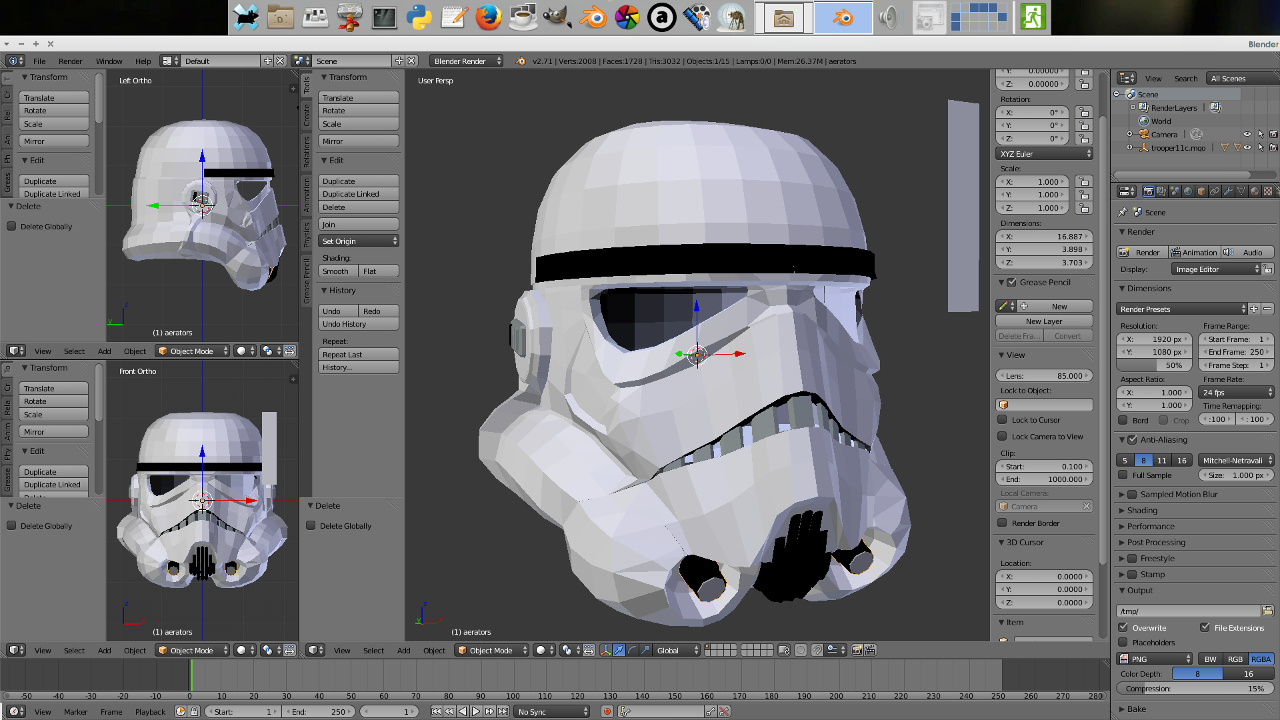Open Firefox from the top dock
The image size is (1280, 720).
487,17
